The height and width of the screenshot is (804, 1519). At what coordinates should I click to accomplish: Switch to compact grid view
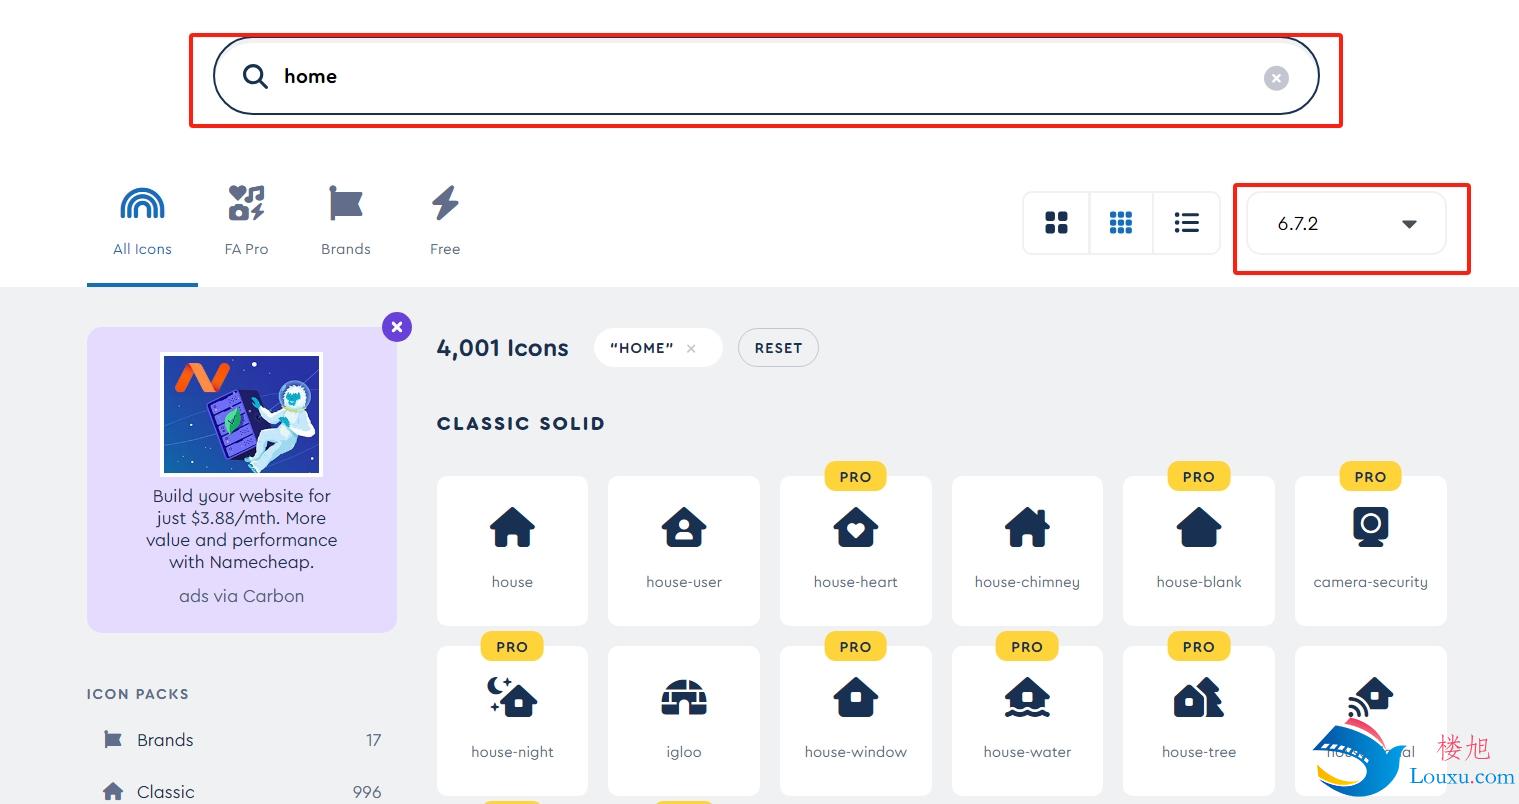[1121, 223]
